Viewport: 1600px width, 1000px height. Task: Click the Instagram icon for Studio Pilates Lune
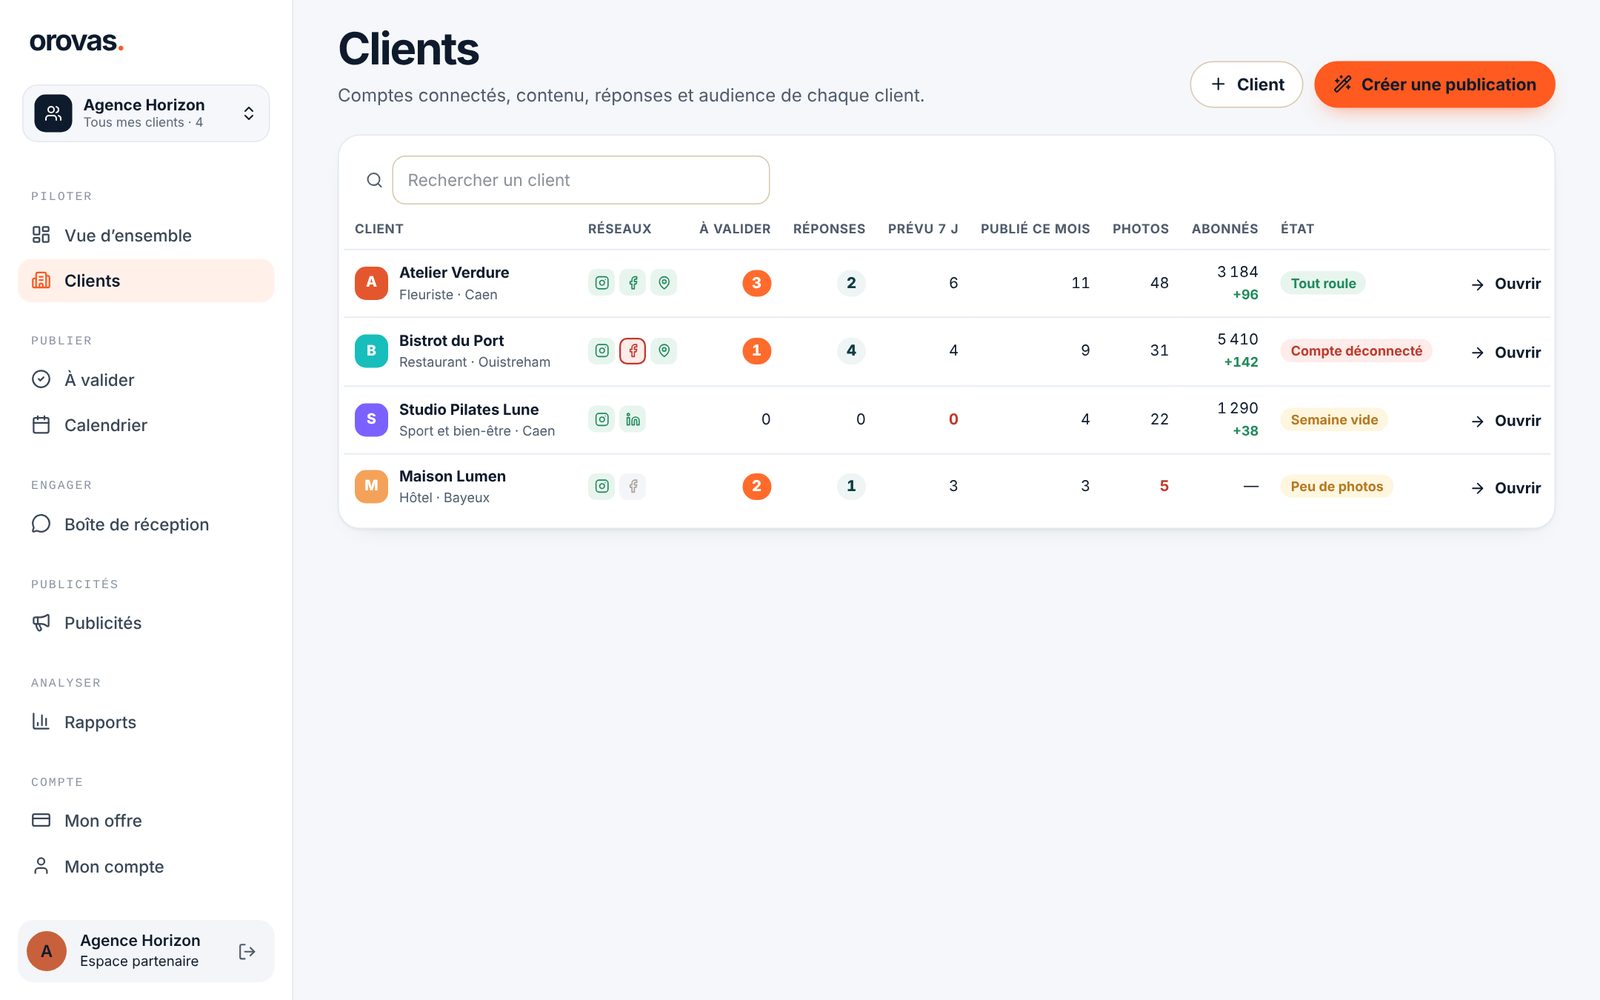point(601,419)
